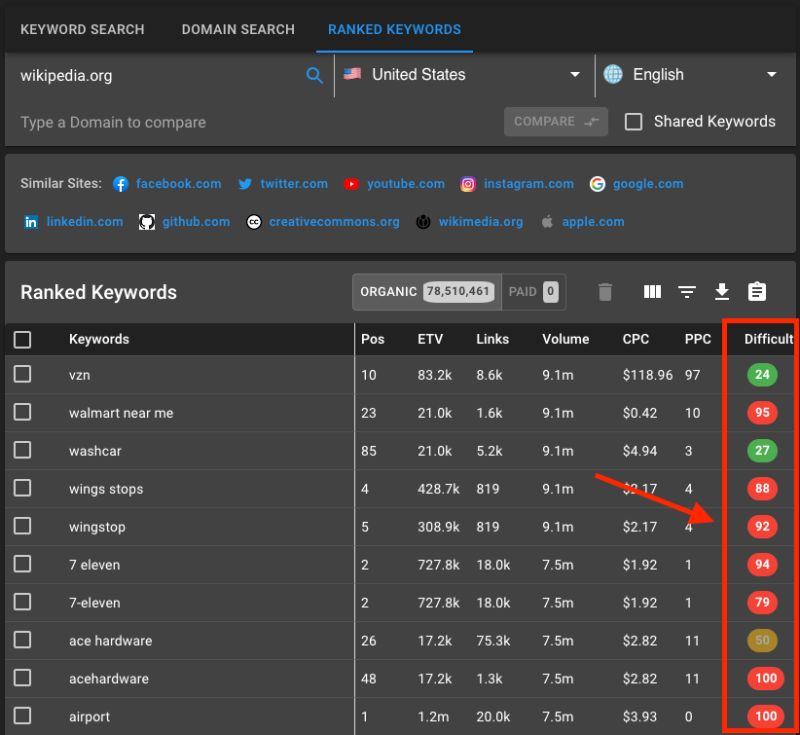Image resolution: width=800 pixels, height=735 pixels.
Task: Open the github.com similar site link
Action: pos(196,222)
